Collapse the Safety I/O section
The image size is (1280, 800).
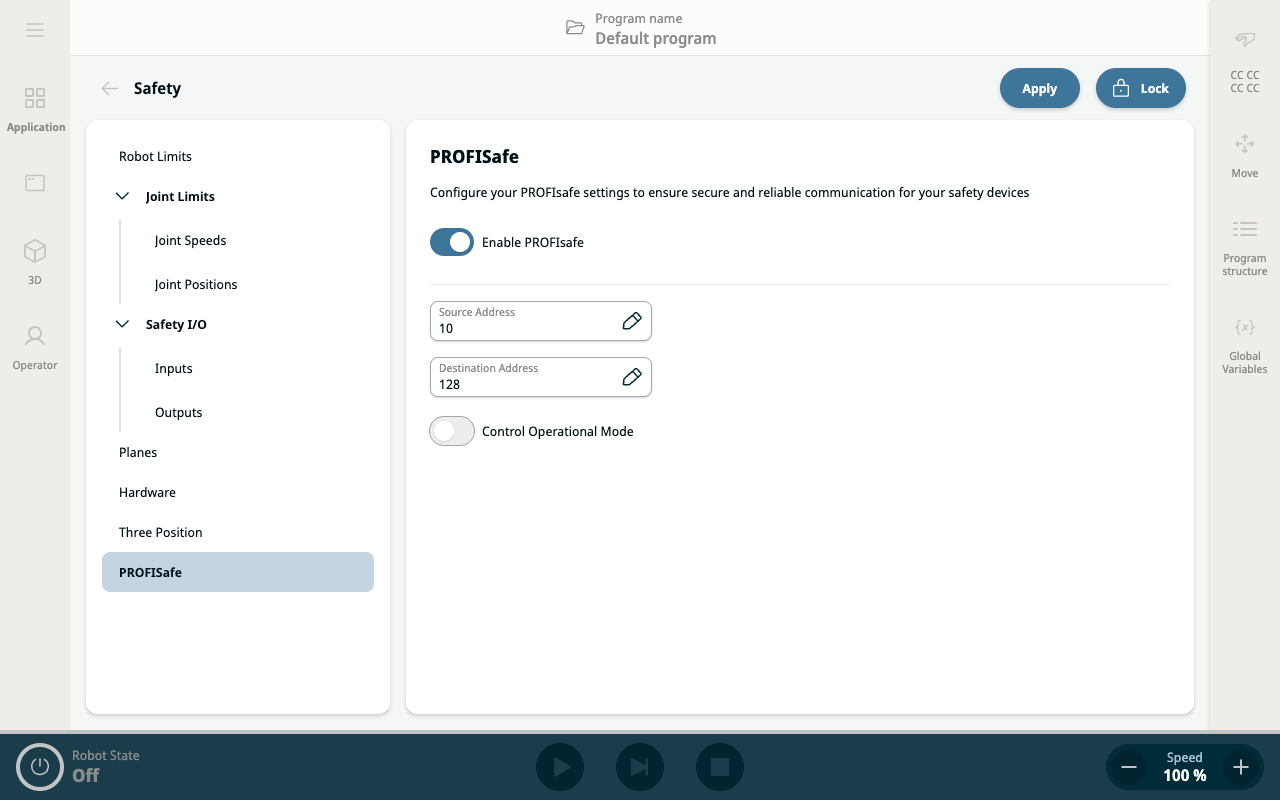[123, 324]
